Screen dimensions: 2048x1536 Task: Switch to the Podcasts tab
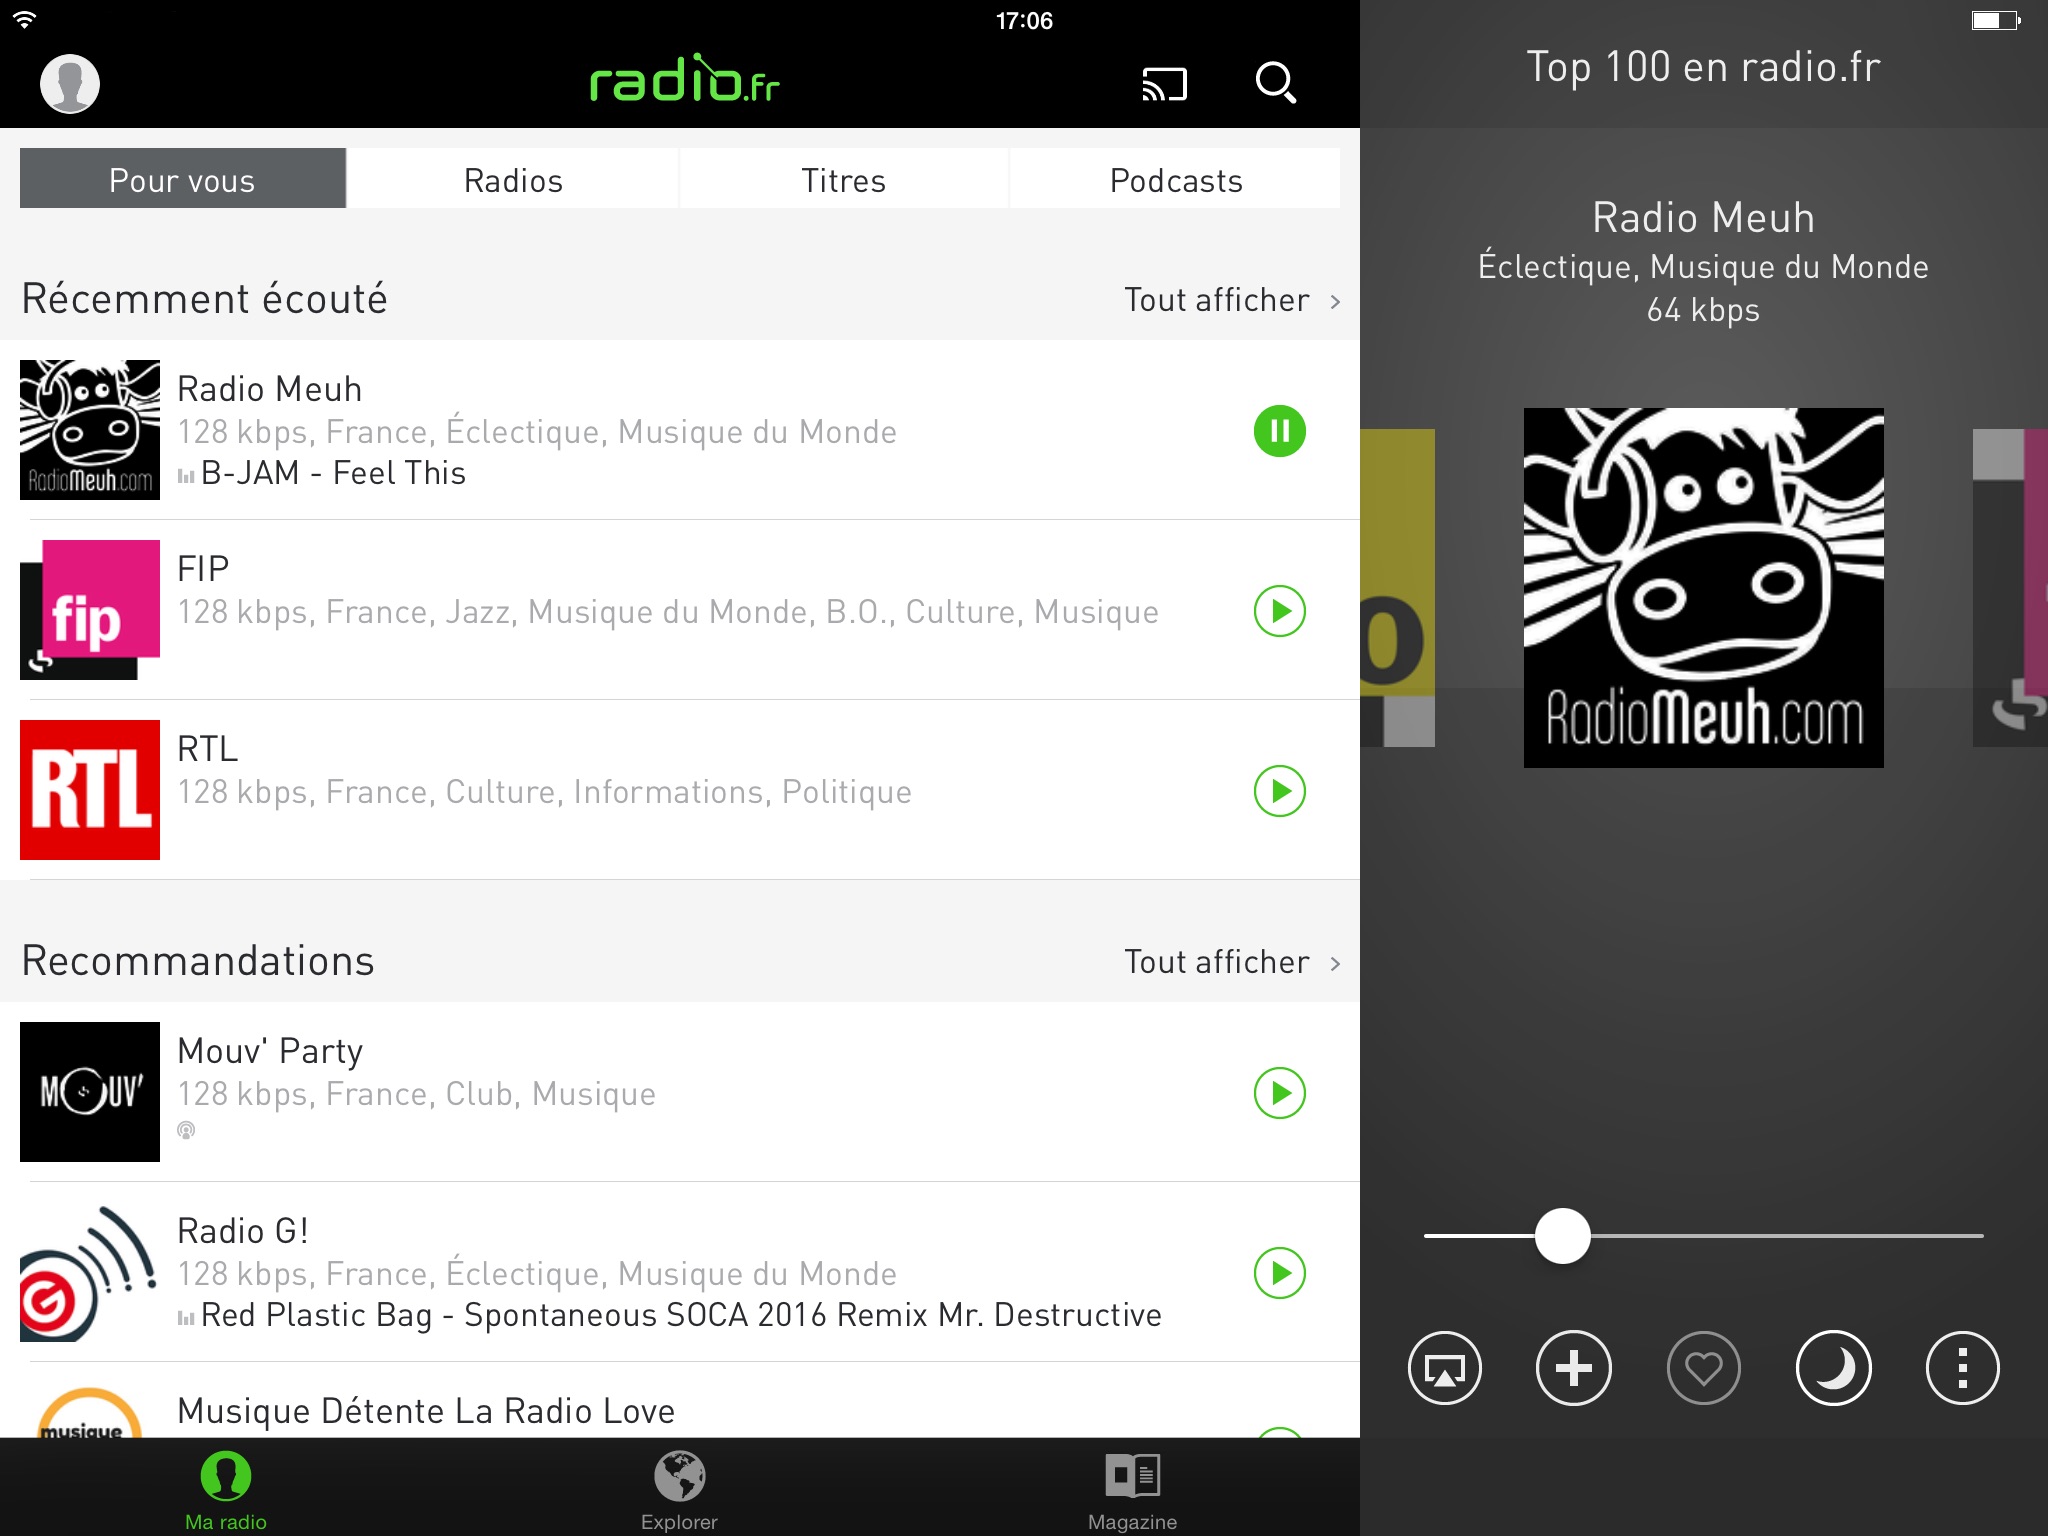1176,179
